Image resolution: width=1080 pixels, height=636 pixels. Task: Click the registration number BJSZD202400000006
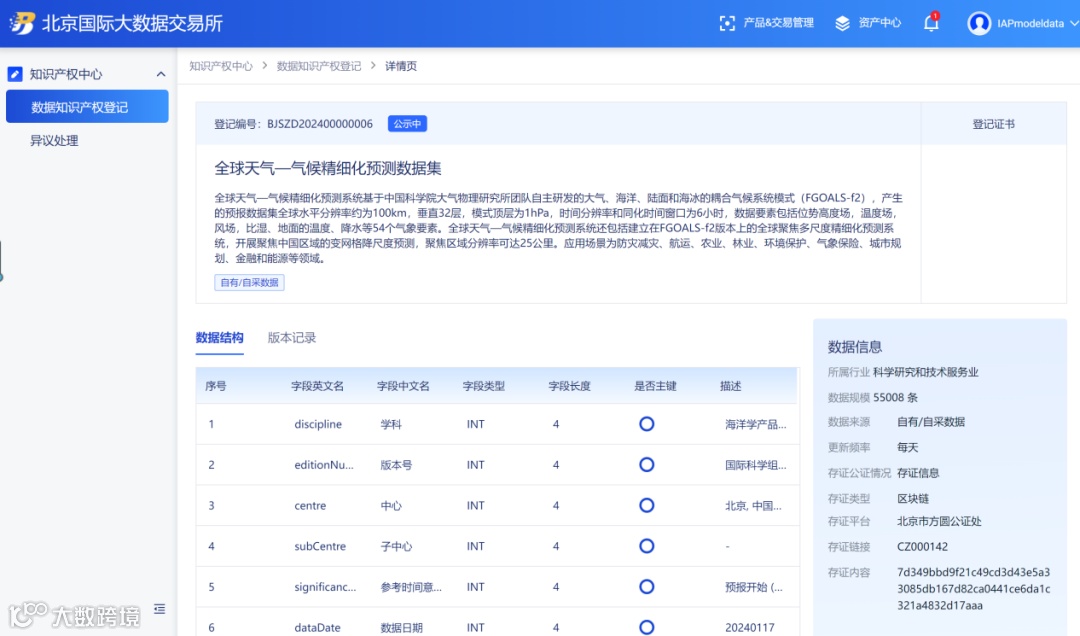pos(320,124)
